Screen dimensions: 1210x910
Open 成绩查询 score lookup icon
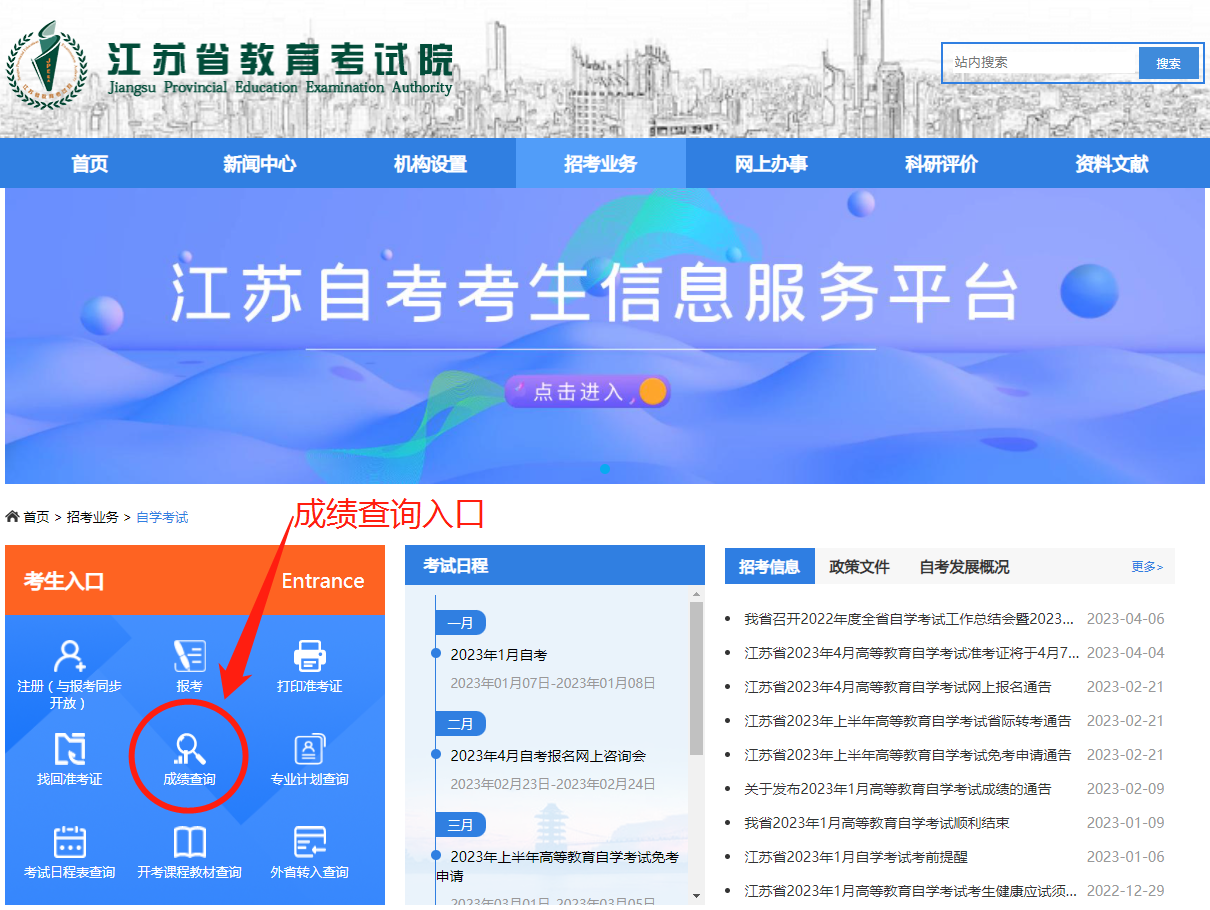coord(189,750)
